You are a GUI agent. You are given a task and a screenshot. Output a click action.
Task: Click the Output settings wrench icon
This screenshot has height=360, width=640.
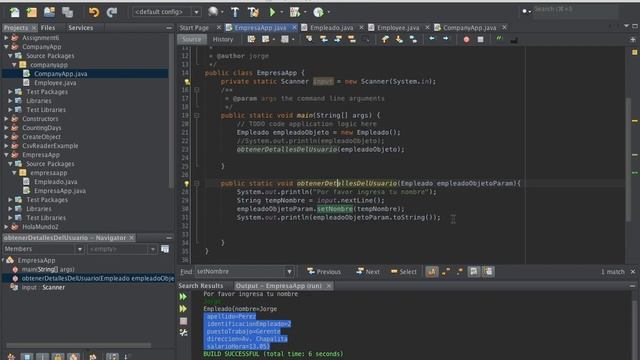pos(183,333)
